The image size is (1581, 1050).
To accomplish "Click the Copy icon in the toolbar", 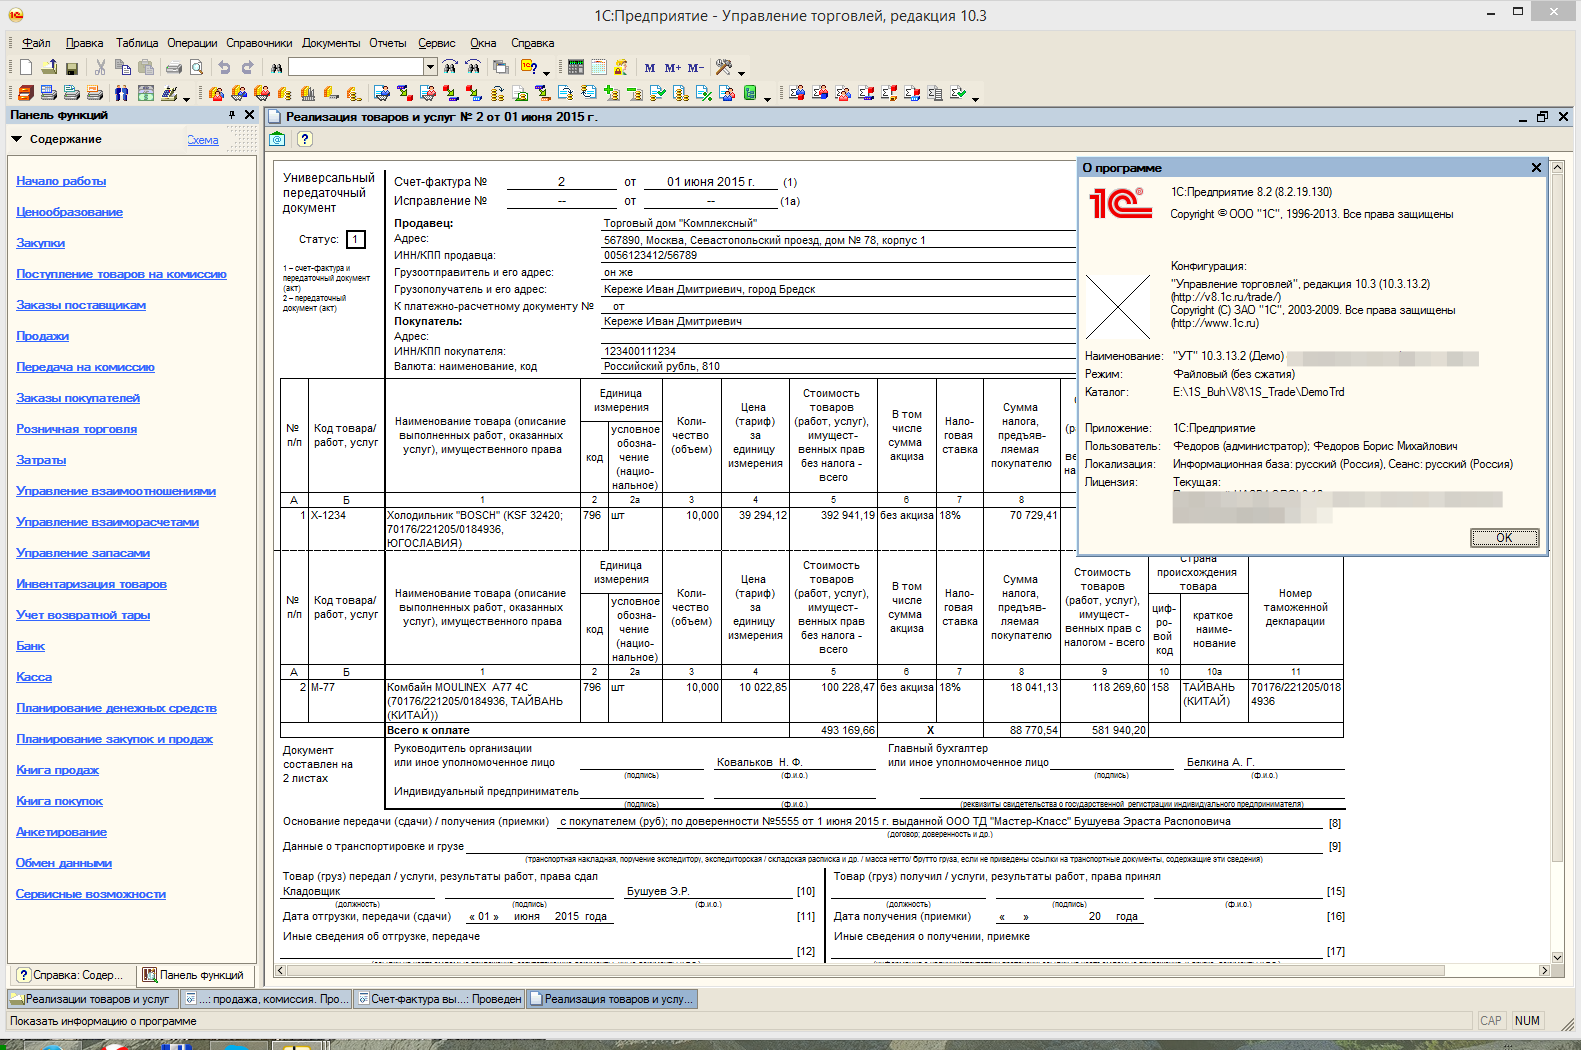I will pyautogui.click(x=123, y=67).
